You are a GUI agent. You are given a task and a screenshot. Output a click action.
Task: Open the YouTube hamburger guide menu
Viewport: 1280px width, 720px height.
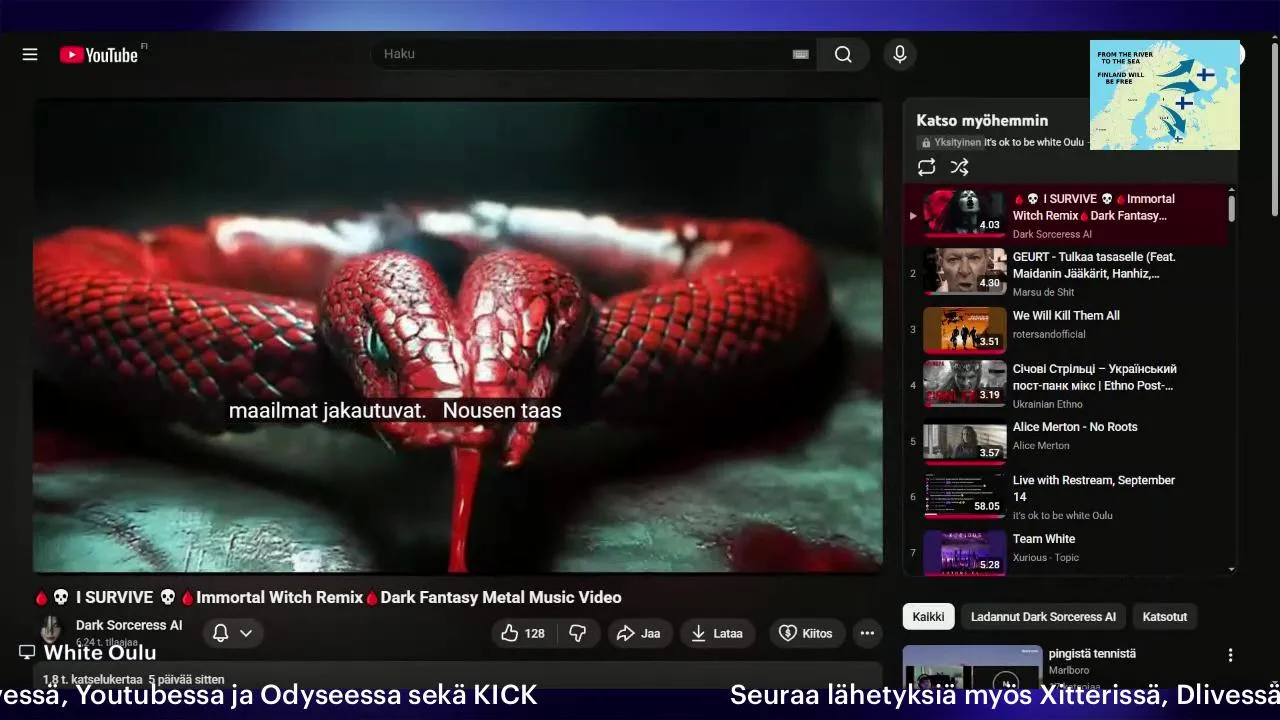click(x=30, y=54)
